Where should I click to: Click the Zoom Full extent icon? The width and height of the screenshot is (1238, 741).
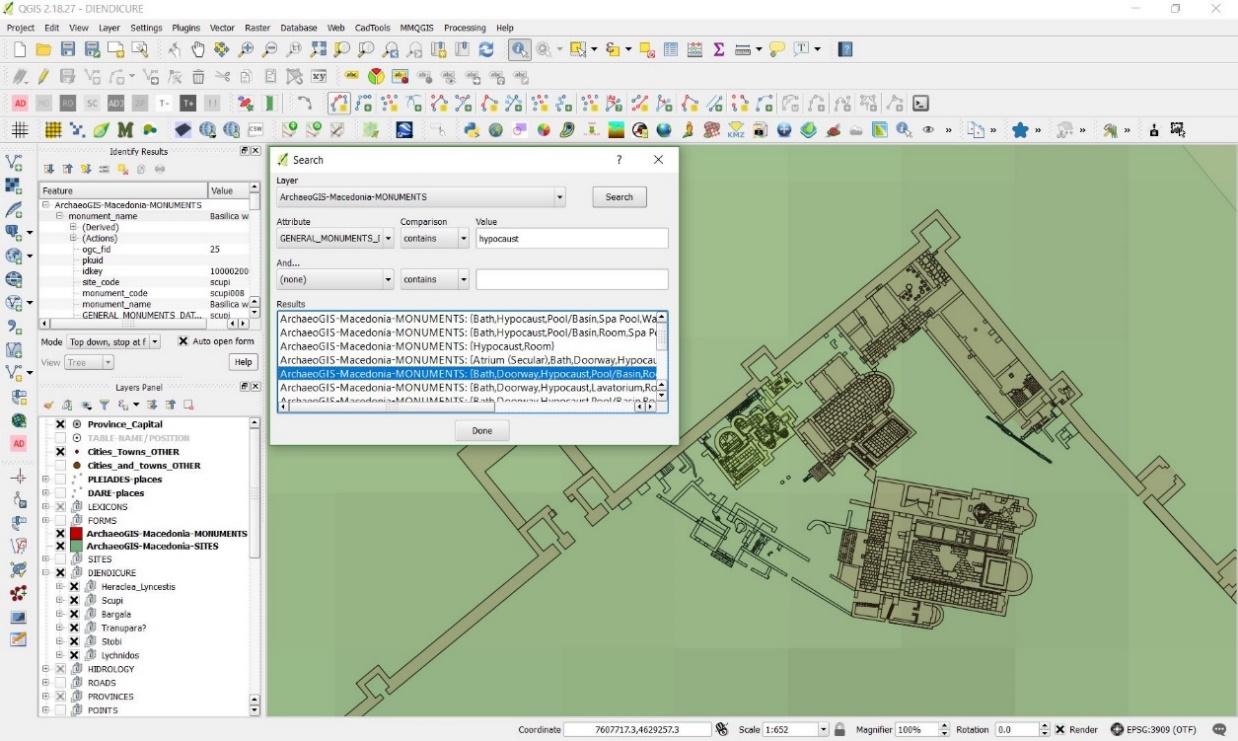tap(320, 49)
